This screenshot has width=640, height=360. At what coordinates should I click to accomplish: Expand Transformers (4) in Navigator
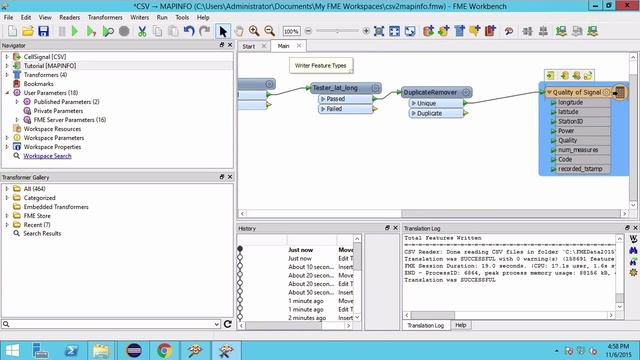click(7, 75)
